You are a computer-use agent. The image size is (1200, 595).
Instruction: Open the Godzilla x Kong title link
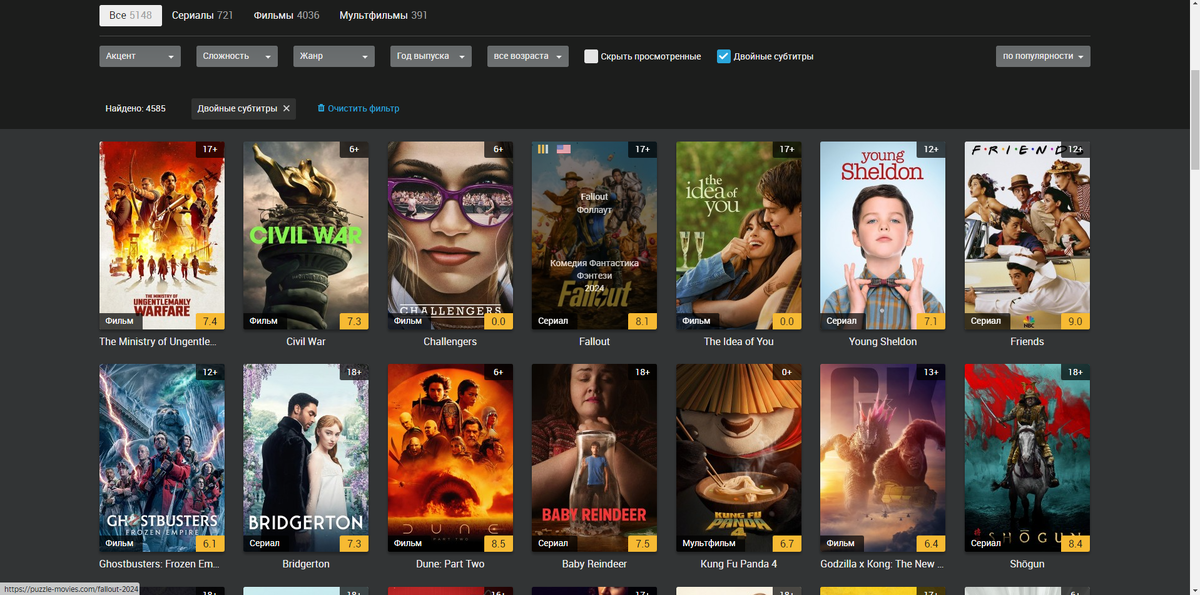click(x=883, y=564)
